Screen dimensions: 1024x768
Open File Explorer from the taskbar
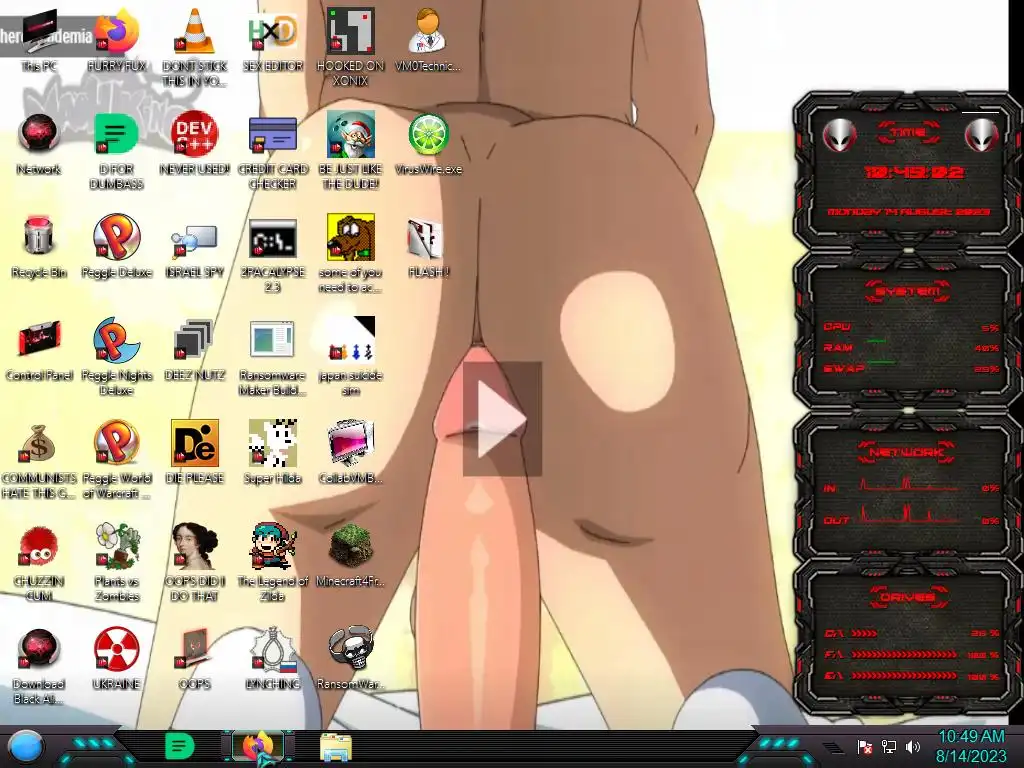point(336,748)
